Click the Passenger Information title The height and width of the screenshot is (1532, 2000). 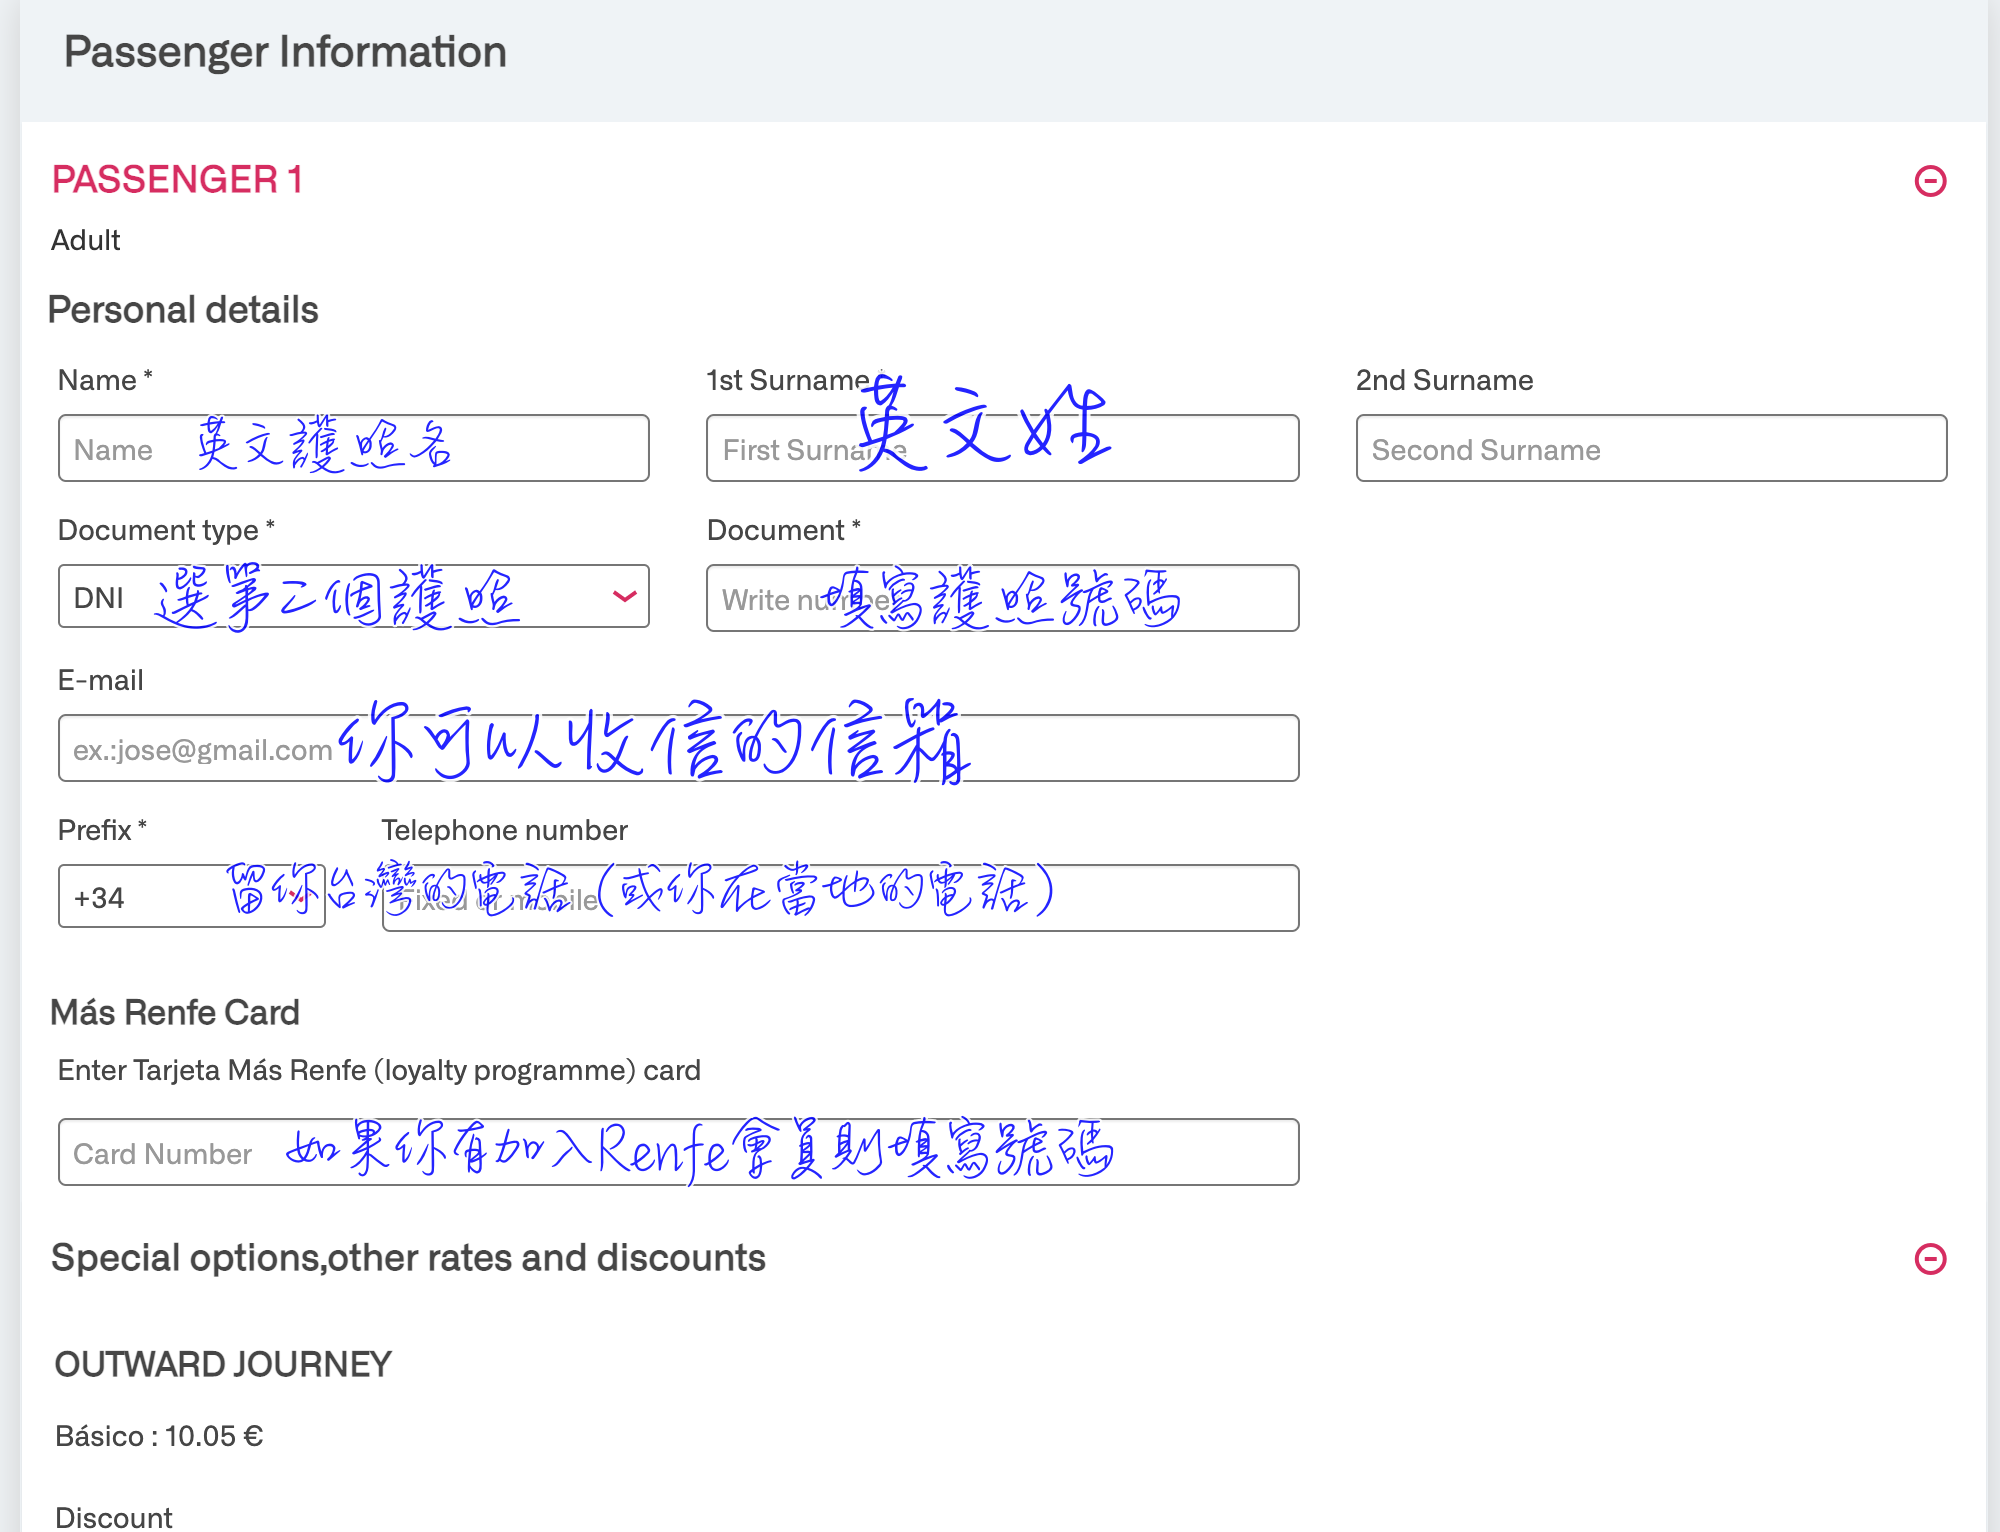[285, 52]
